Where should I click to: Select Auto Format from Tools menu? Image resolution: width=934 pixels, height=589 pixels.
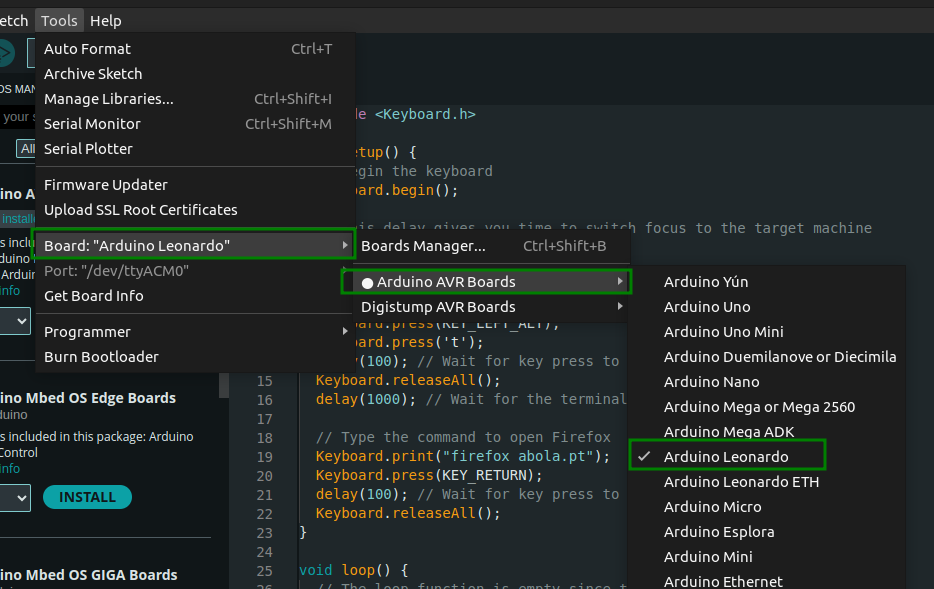point(87,49)
